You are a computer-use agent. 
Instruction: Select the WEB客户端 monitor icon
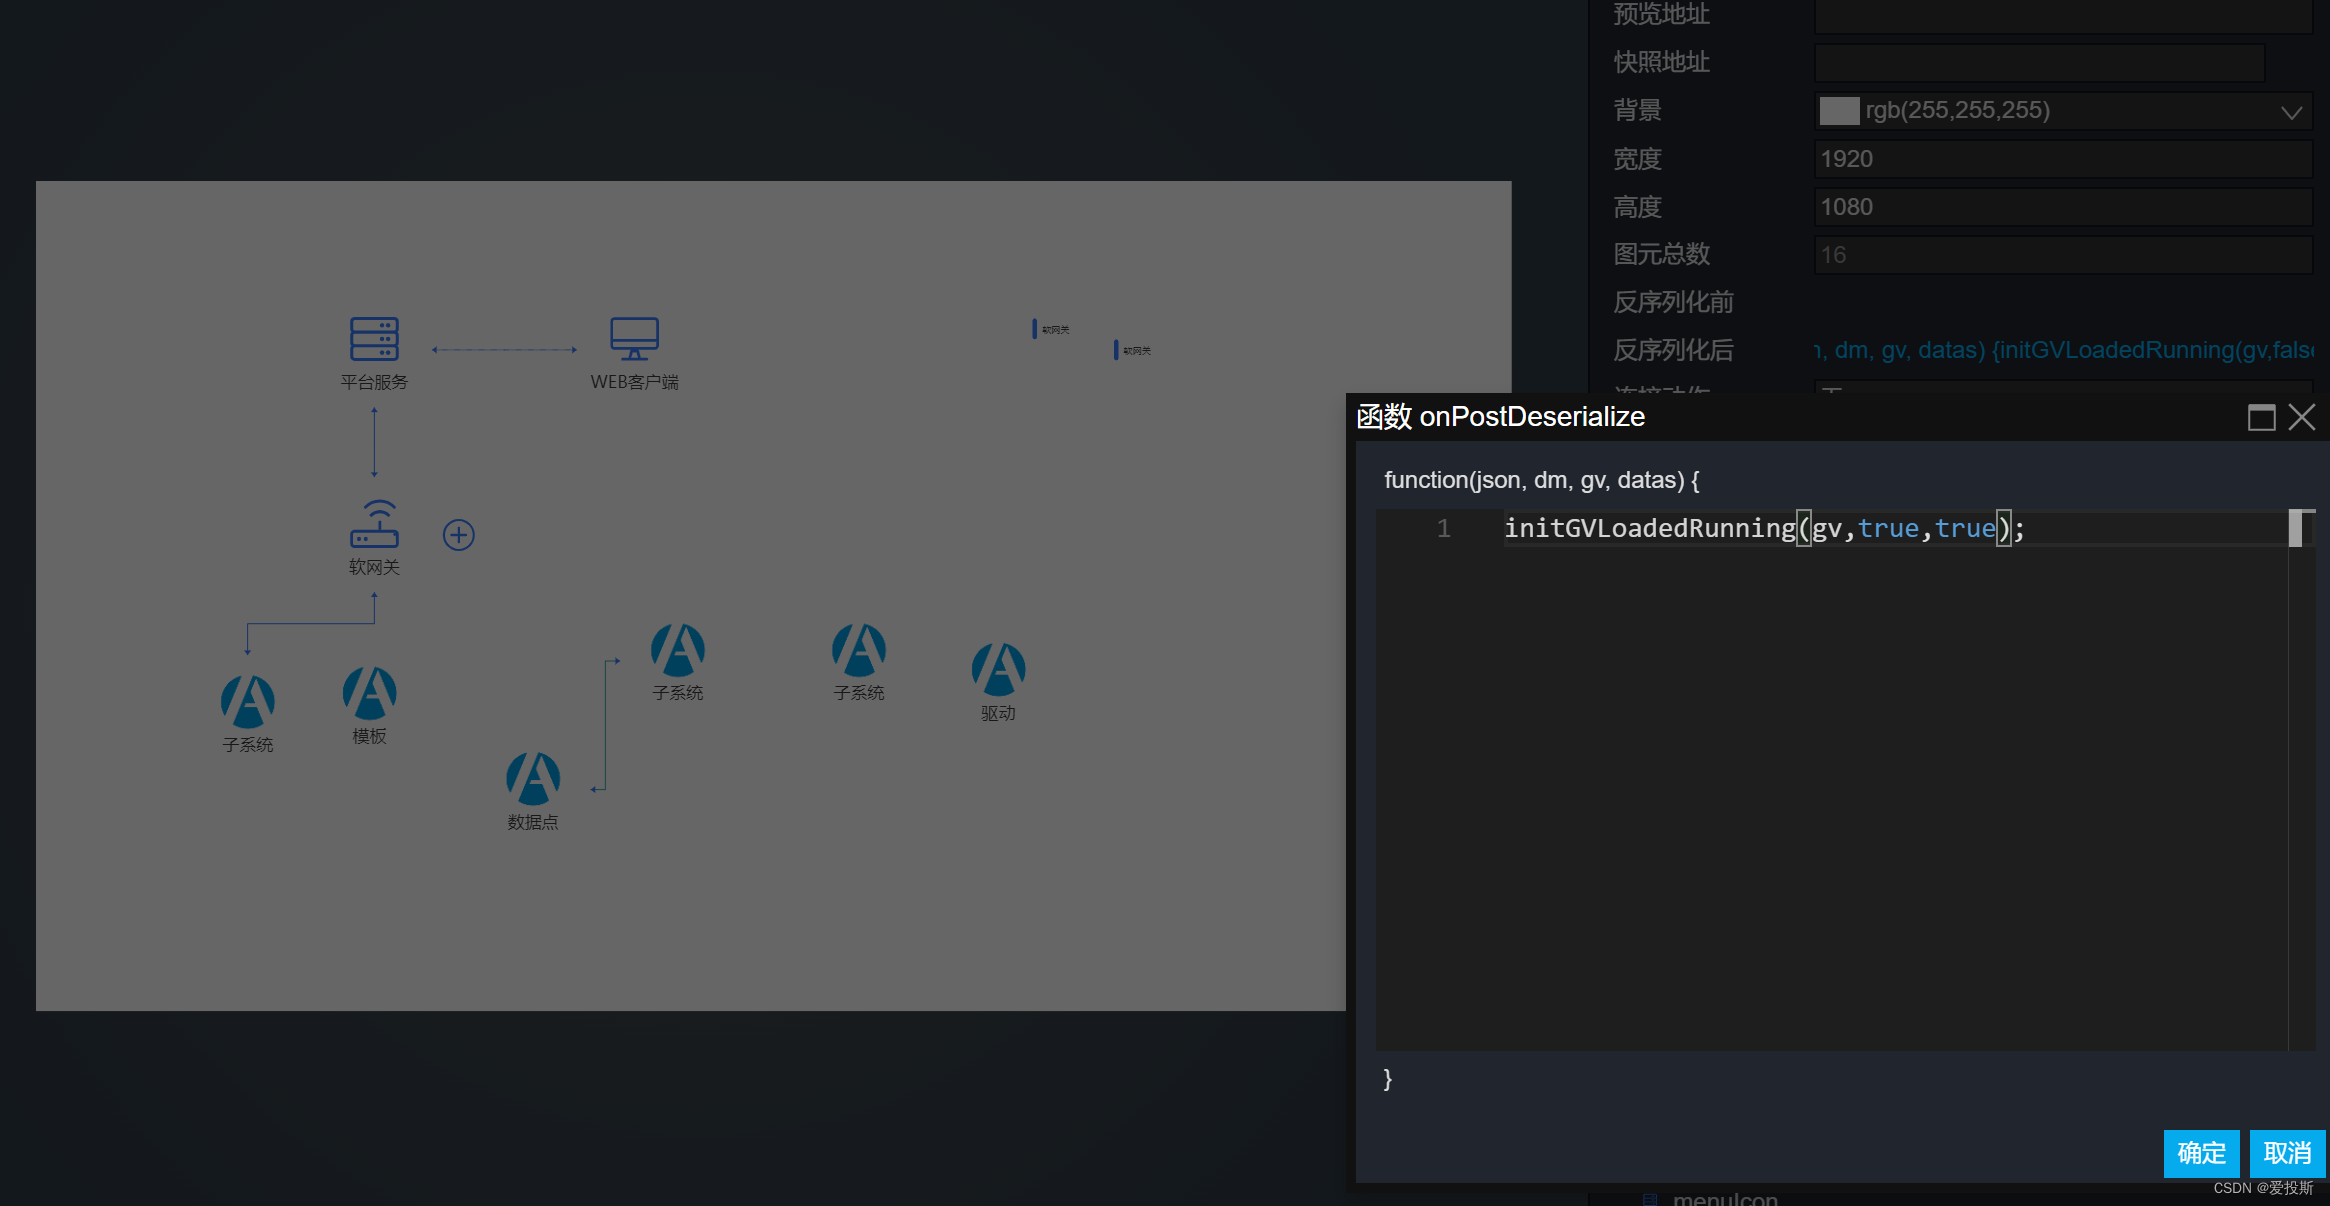(x=633, y=338)
